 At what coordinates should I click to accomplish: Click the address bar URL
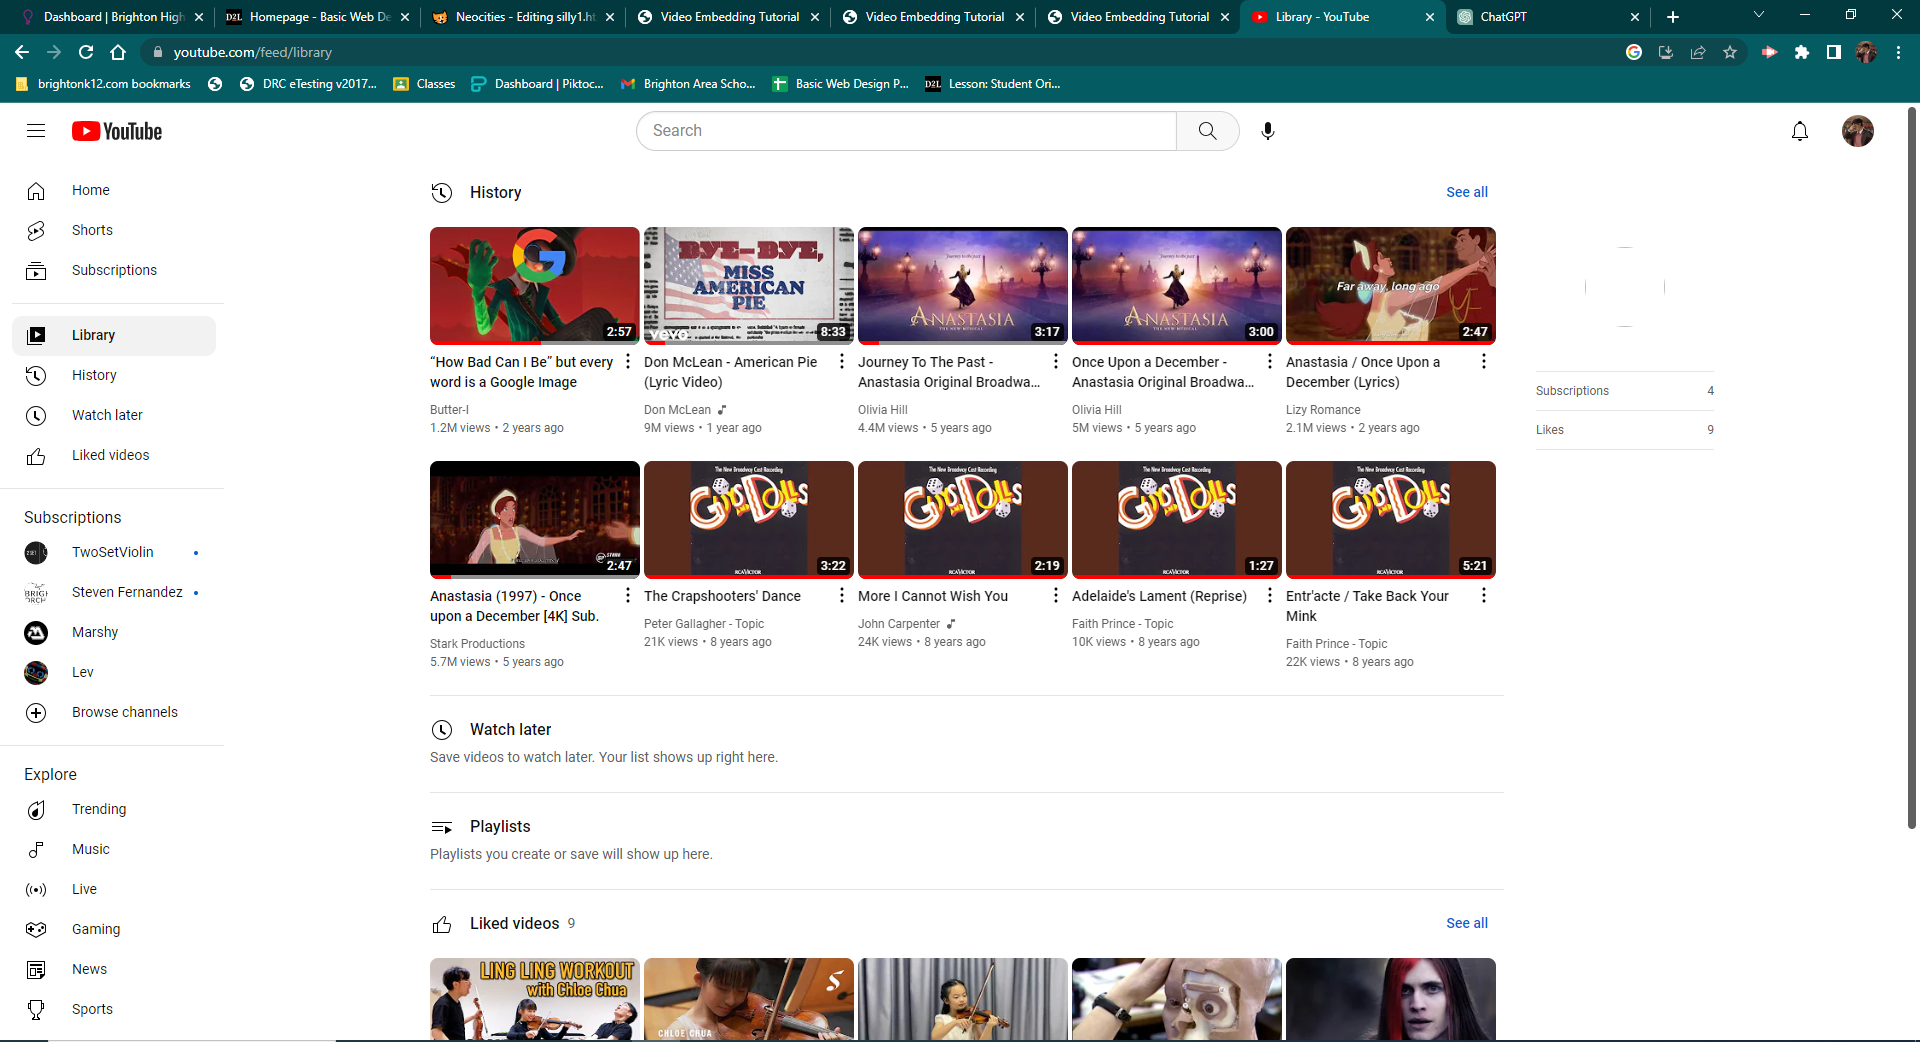pyautogui.click(x=253, y=52)
